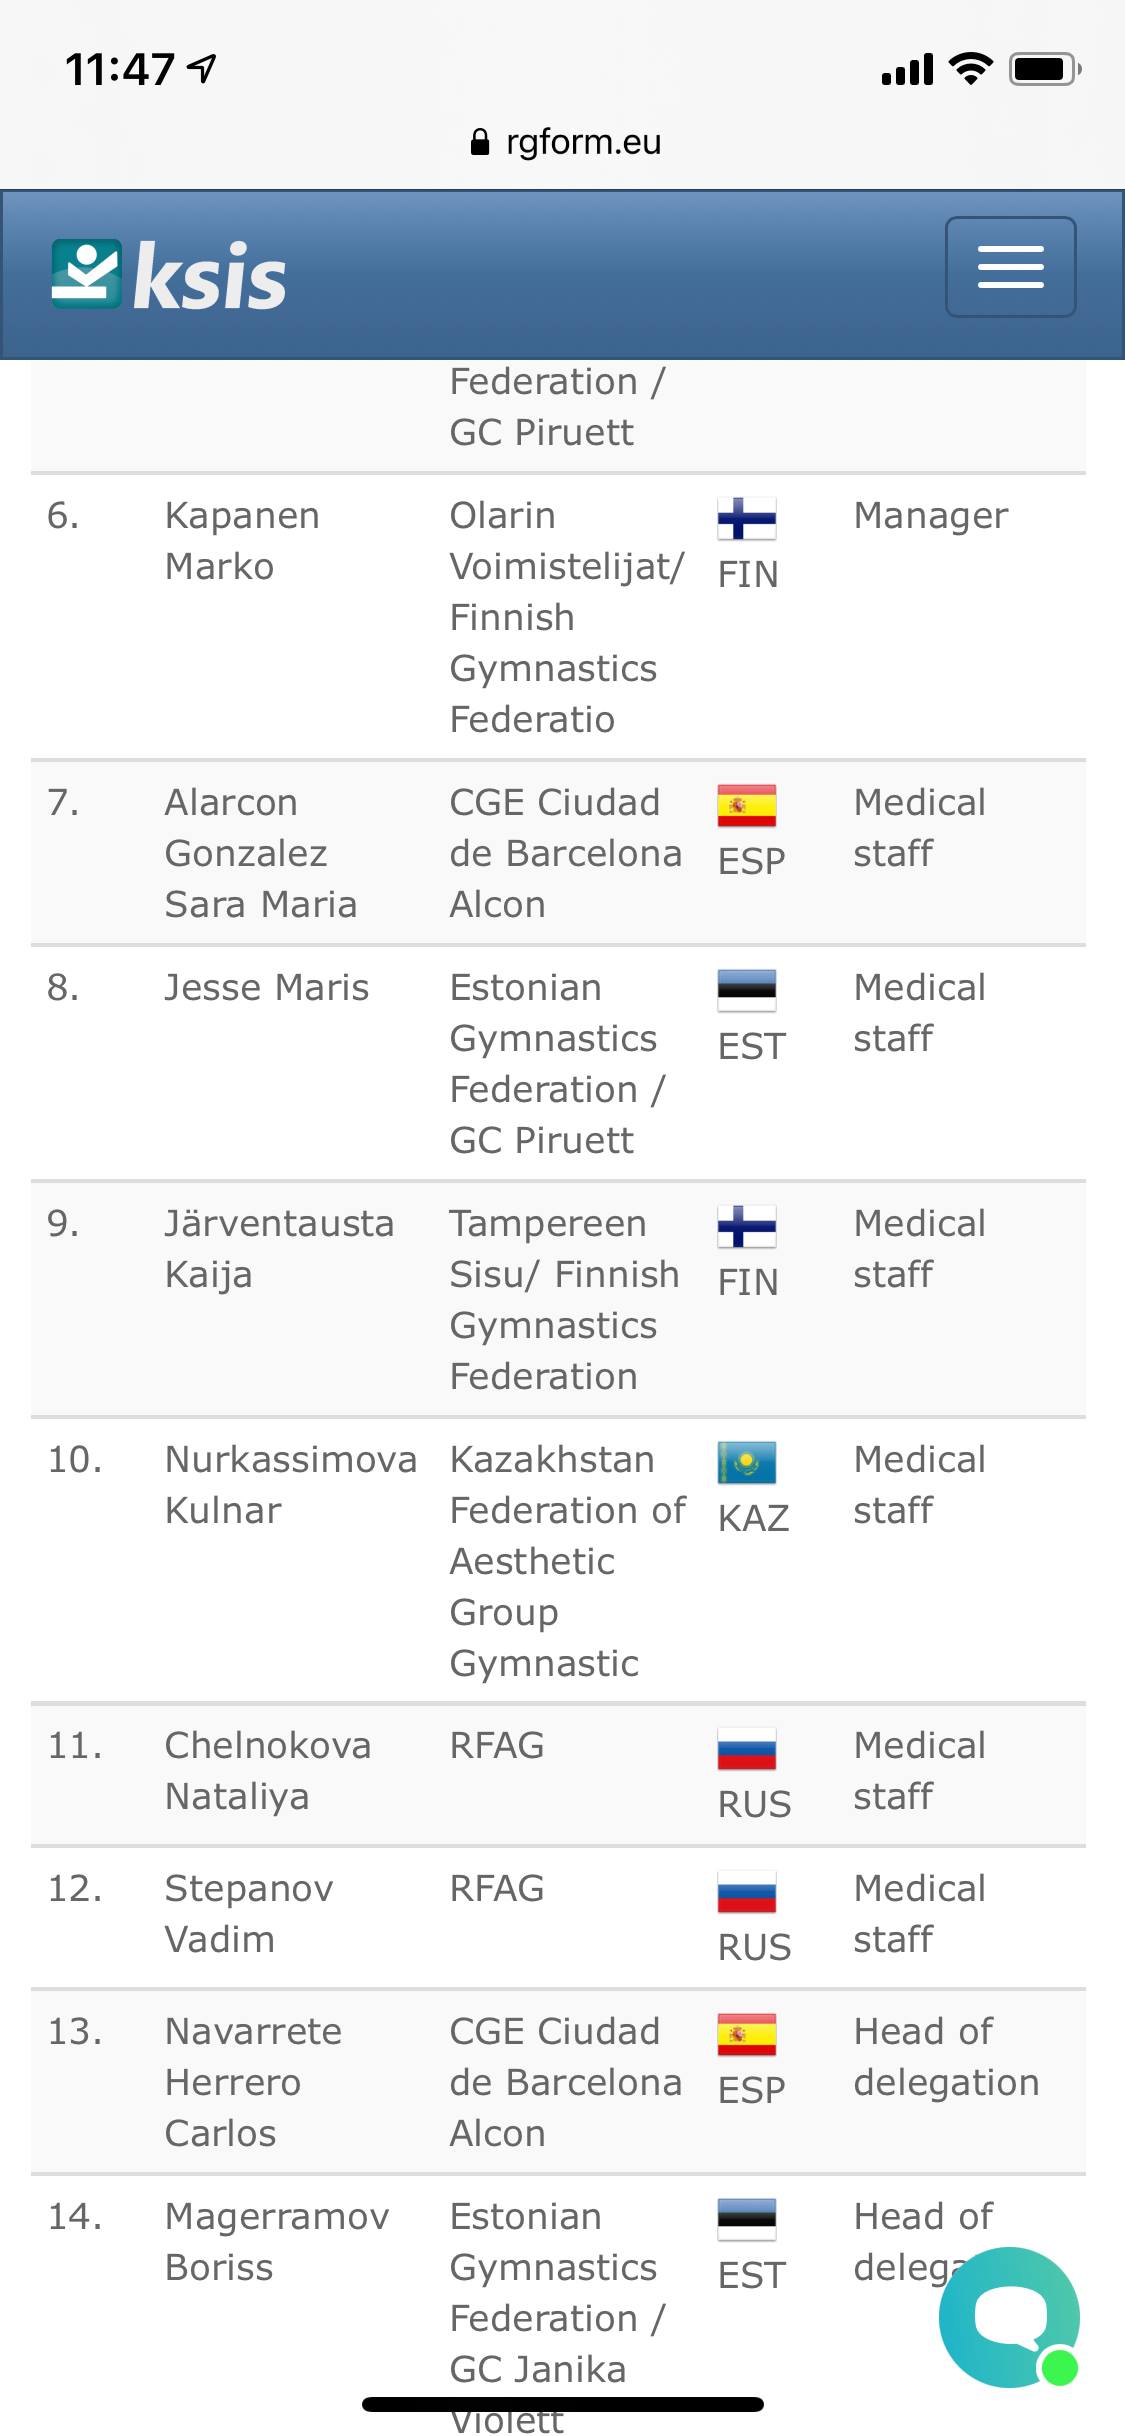Click Spain flag in Alarcon Gonzalez row

coord(746,806)
